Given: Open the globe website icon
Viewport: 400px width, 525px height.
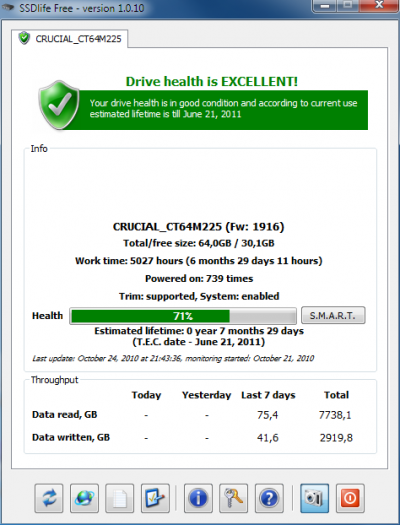Looking at the screenshot, I should [84, 498].
